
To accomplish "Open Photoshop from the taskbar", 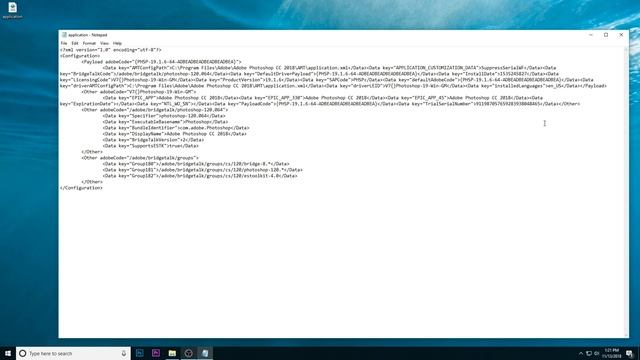I will (x=140, y=353).
